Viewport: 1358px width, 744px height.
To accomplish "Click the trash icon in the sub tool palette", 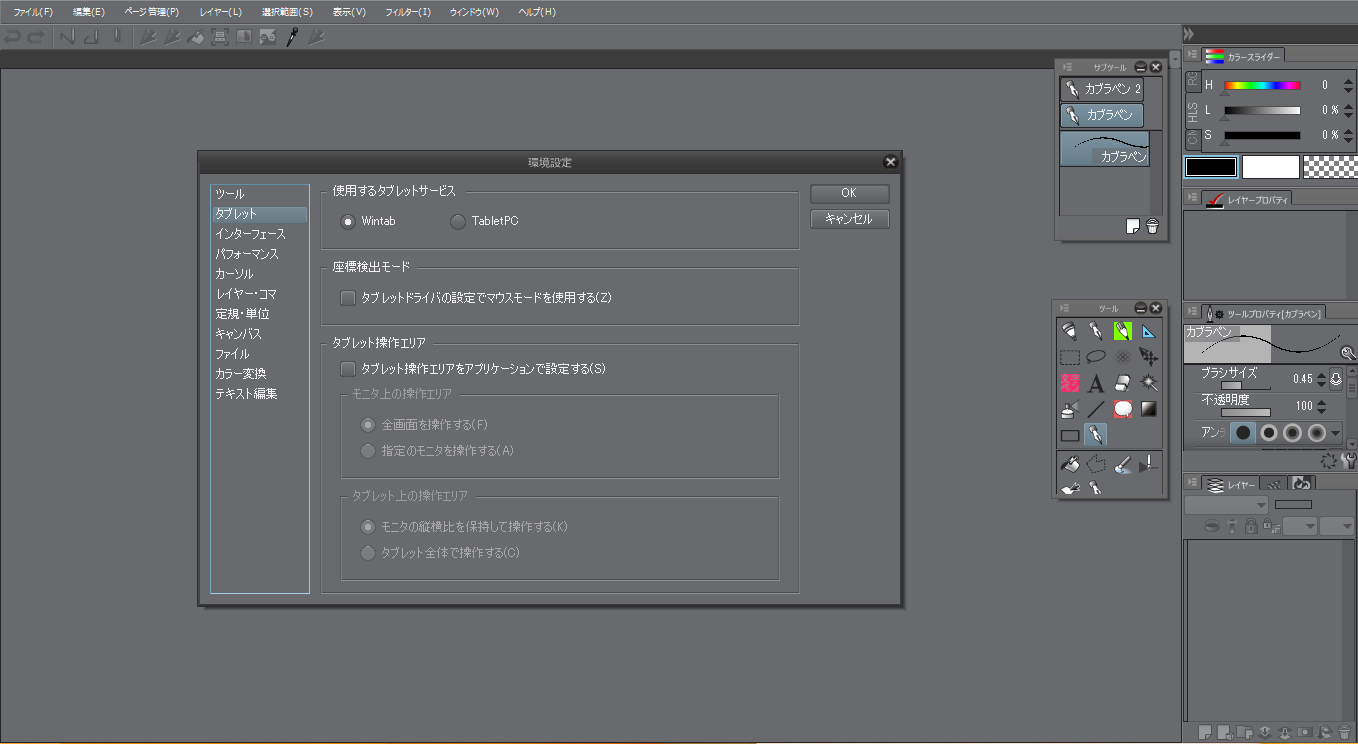I will pyautogui.click(x=1152, y=226).
